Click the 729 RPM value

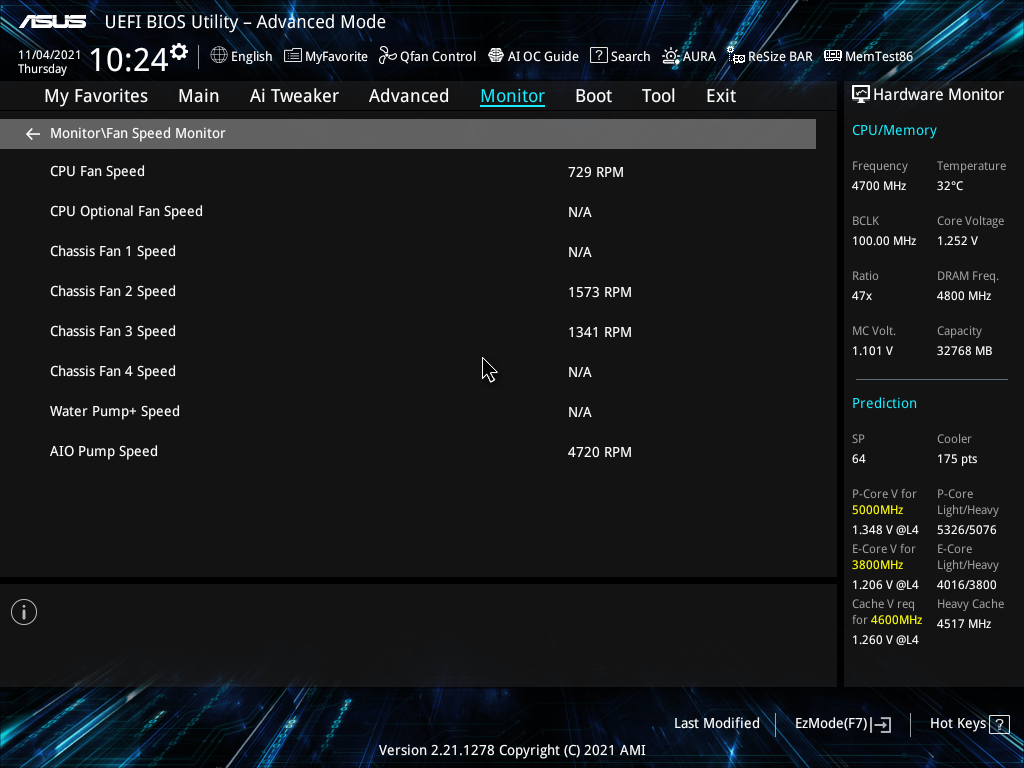pos(596,172)
